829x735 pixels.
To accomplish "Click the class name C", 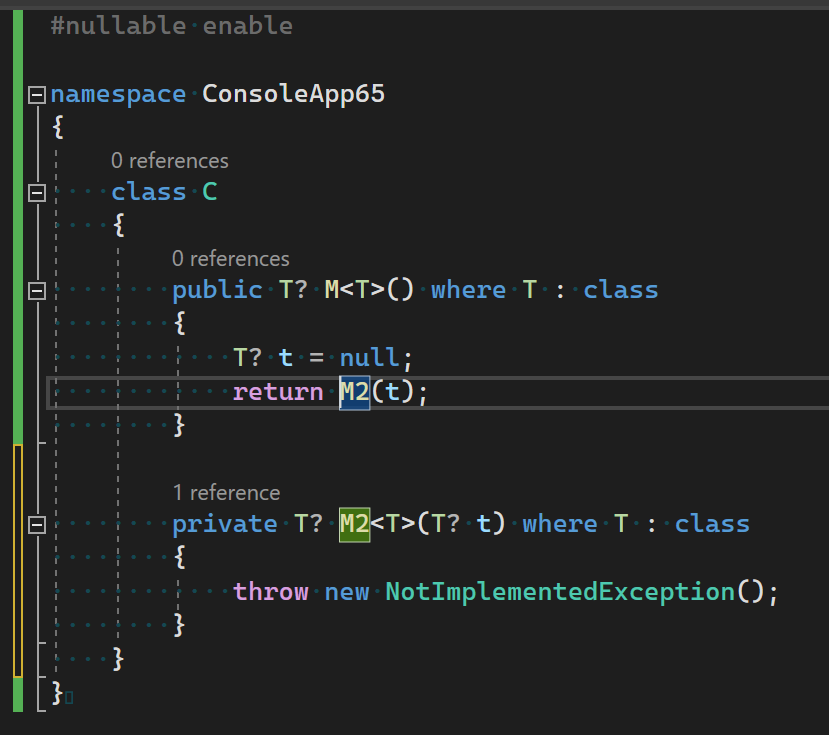I will coord(210,192).
